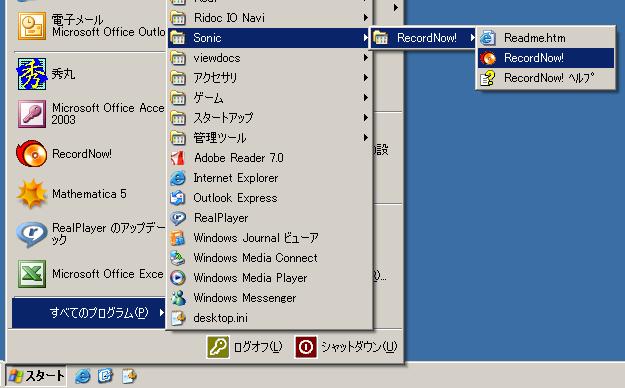Click シャットダウン(U) button text
The width and height of the screenshot is (625, 388).
[359, 347]
